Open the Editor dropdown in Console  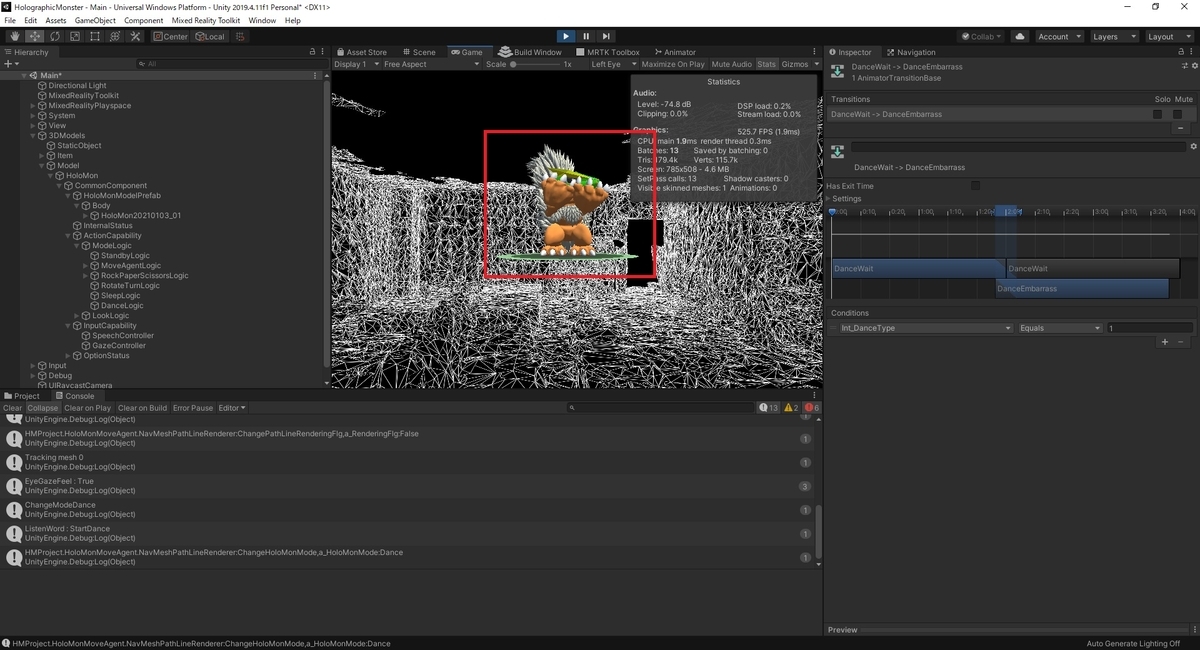click(x=232, y=408)
